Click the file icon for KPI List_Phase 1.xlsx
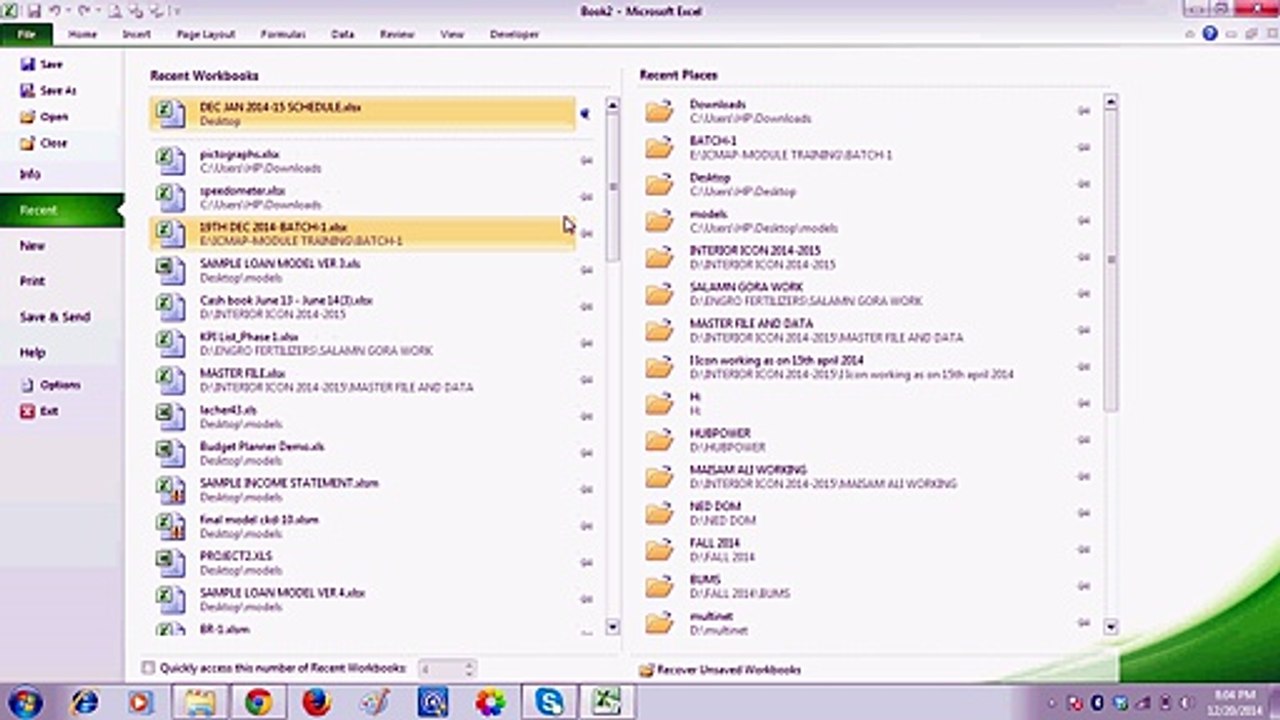The width and height of the screenshot is (1280, 720). pyautogui.click(x=171, y=343)
